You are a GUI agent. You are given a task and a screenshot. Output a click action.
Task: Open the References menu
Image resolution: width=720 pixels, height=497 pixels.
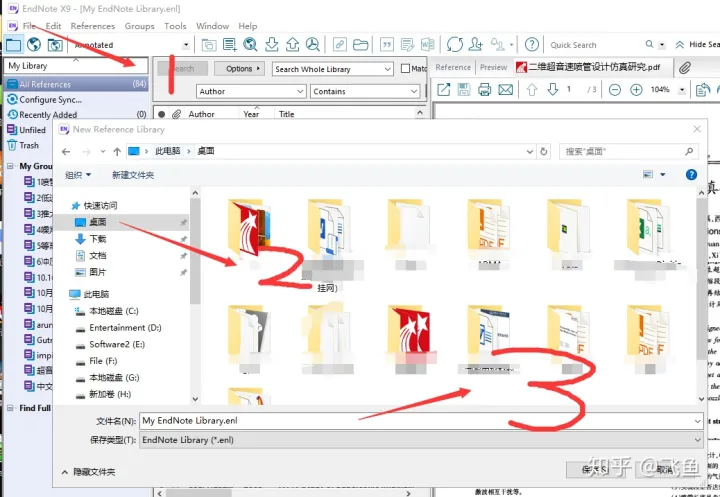click(x=93, y=26)
